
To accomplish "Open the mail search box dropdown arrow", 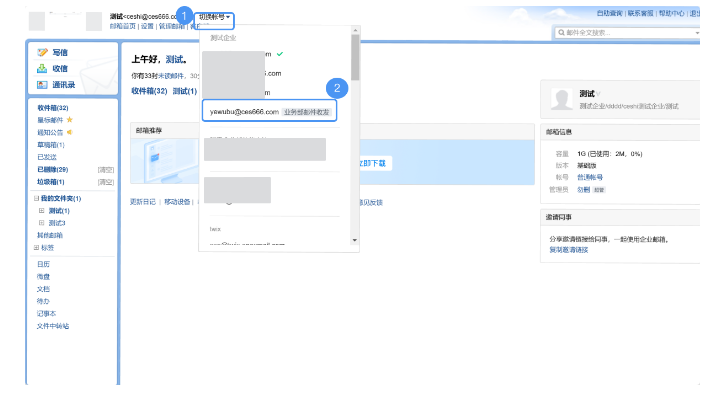I will click(697, 33).
